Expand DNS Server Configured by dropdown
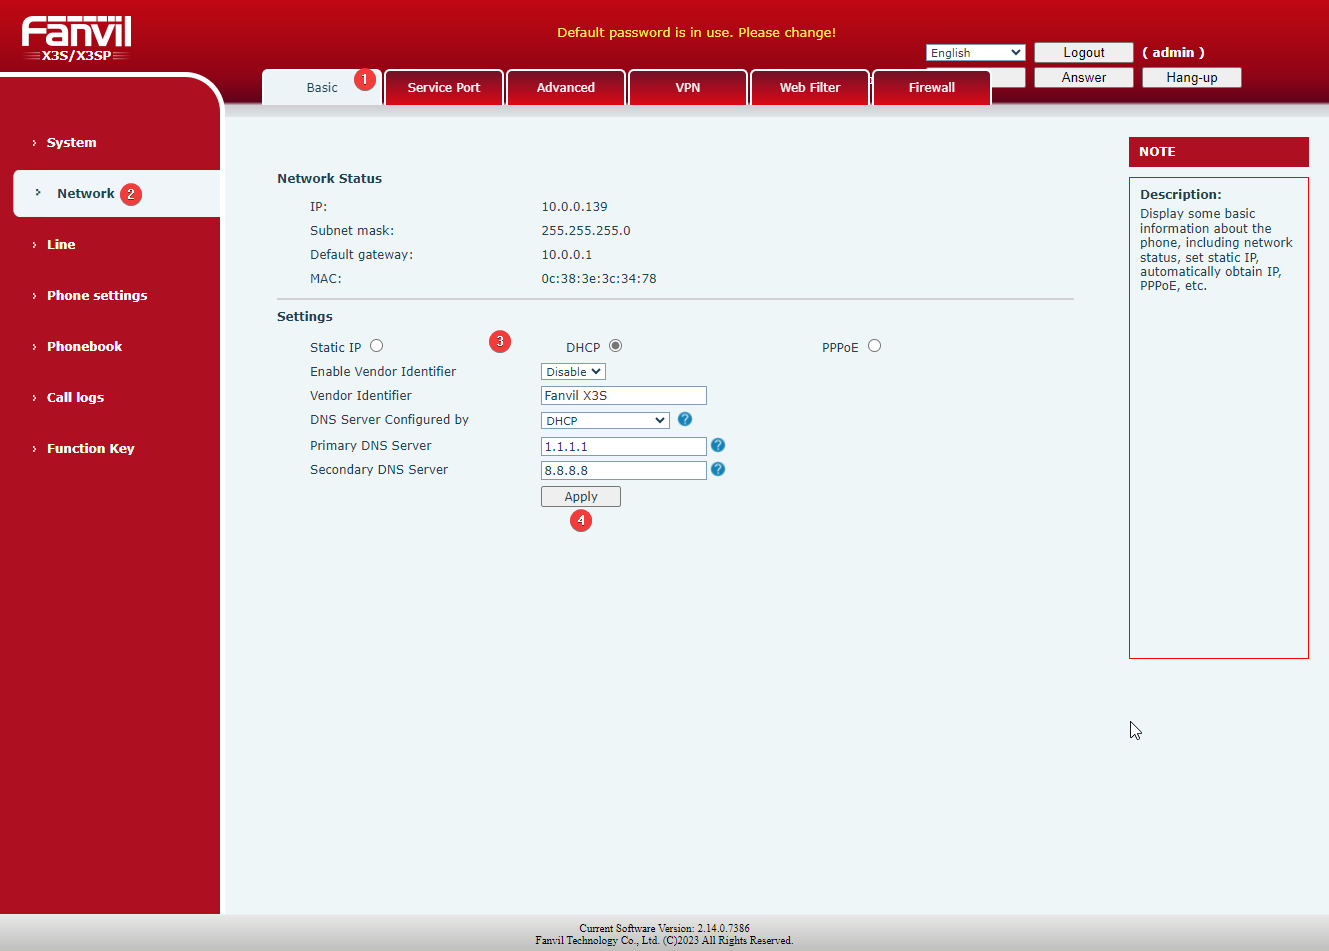 (x=605, y=421)
